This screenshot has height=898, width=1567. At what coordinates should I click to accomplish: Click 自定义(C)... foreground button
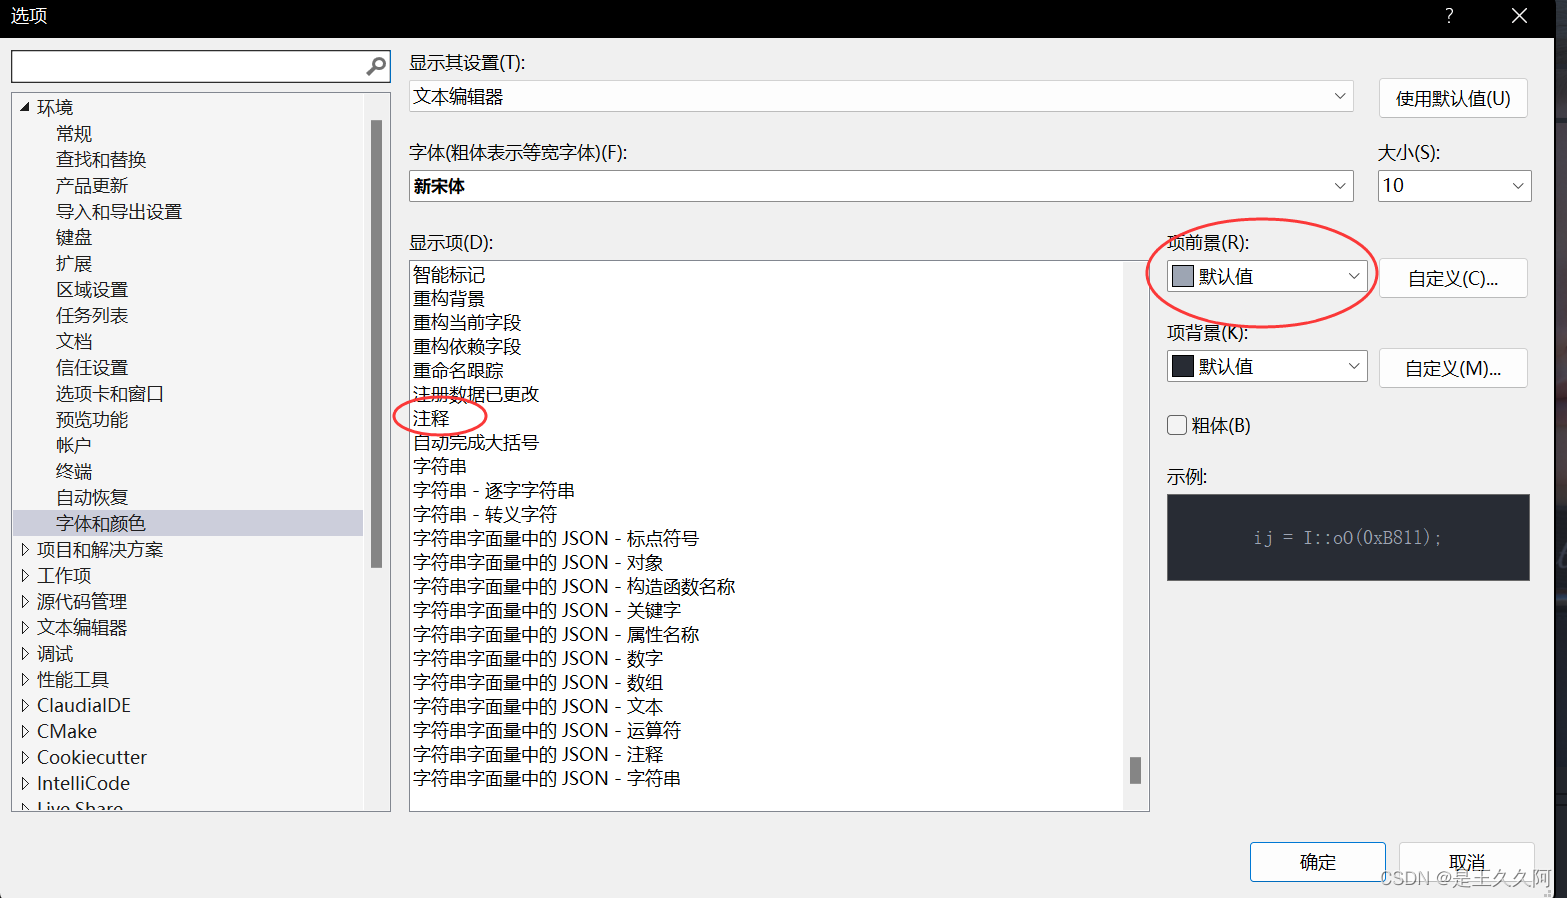(1453, 278)
